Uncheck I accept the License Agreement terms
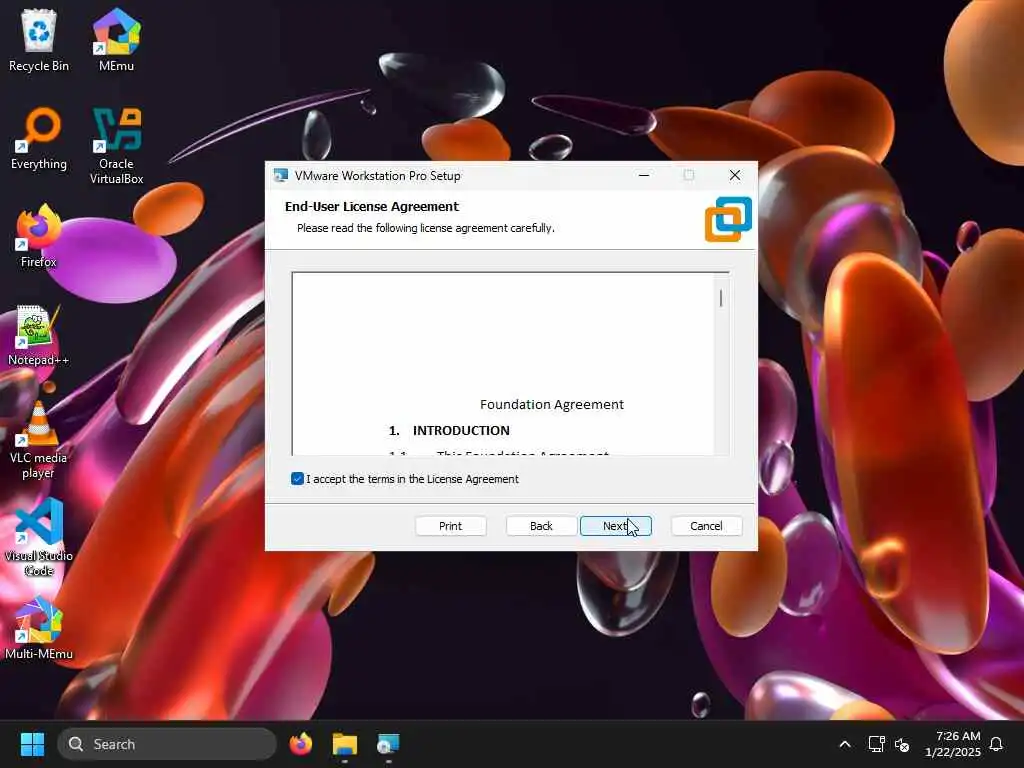Screen dimensions: 1024x768 (x=297, y=479)
